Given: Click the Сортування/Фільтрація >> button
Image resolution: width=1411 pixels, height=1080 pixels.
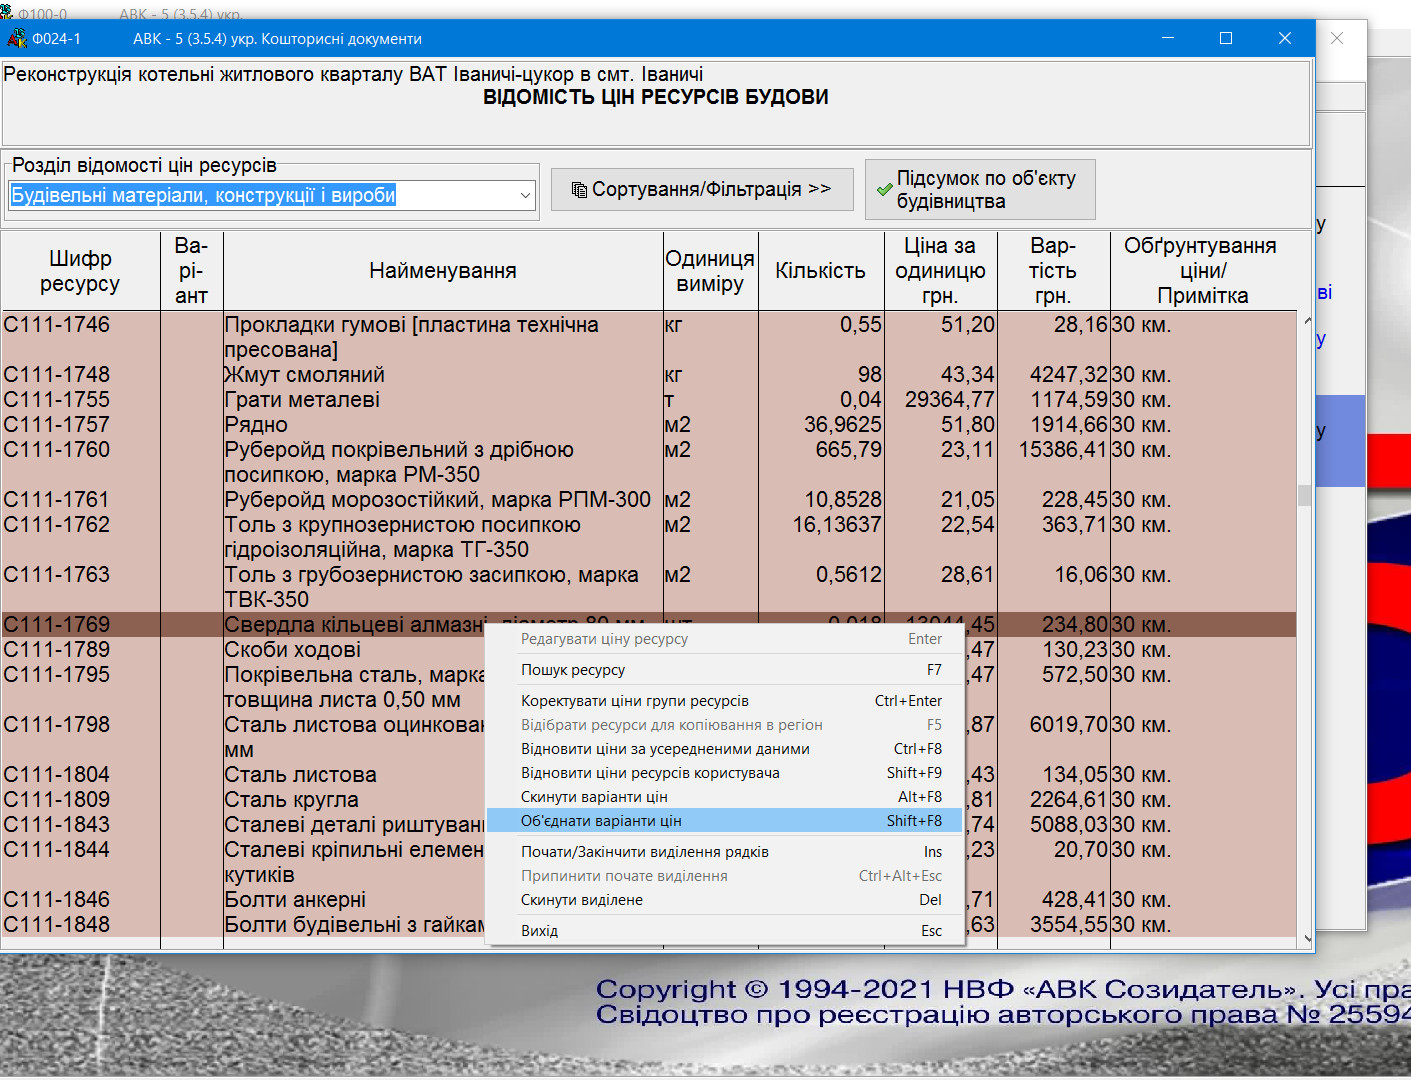Looking at the screenshot, I should pos(702,189).
